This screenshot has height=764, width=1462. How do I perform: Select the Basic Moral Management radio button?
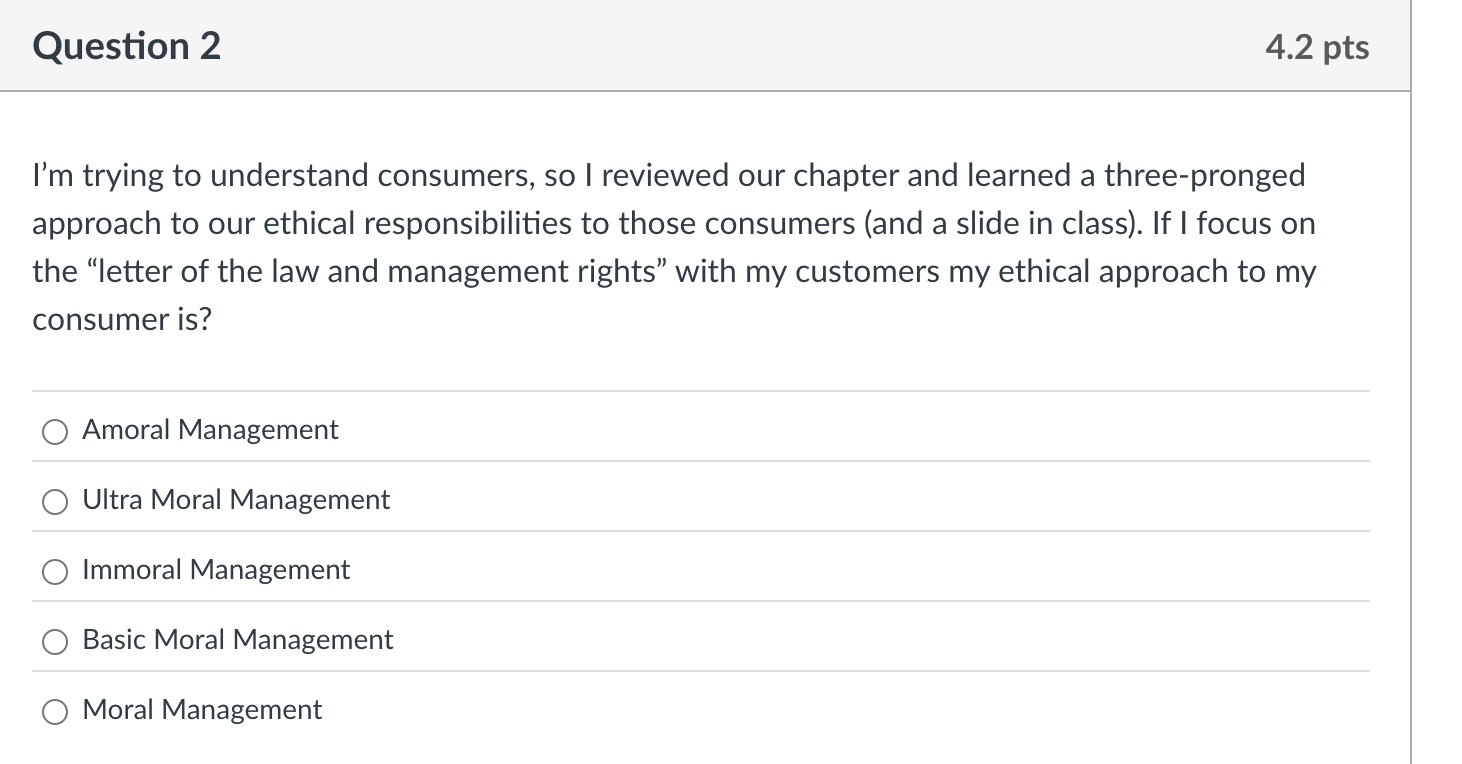(x=55, y=642)
